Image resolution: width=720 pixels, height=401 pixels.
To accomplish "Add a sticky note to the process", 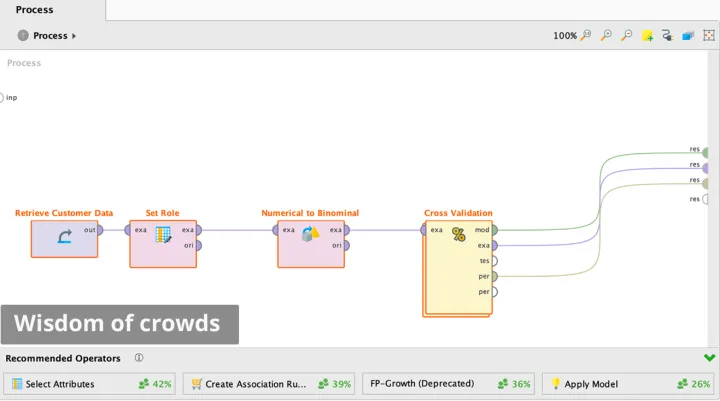I will 648,36.
